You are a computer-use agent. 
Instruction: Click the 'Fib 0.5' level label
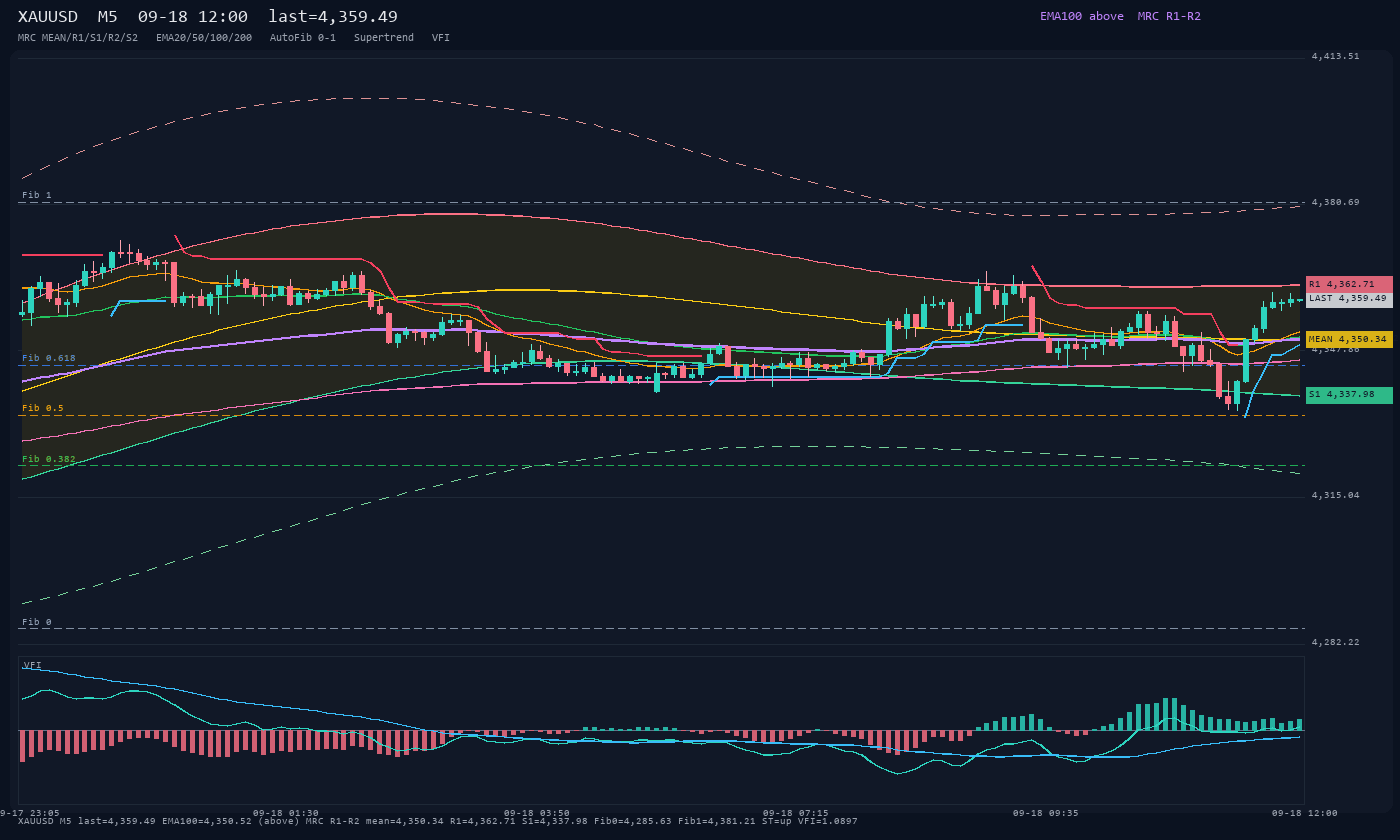pyautogui.click(x=43, y=408)
